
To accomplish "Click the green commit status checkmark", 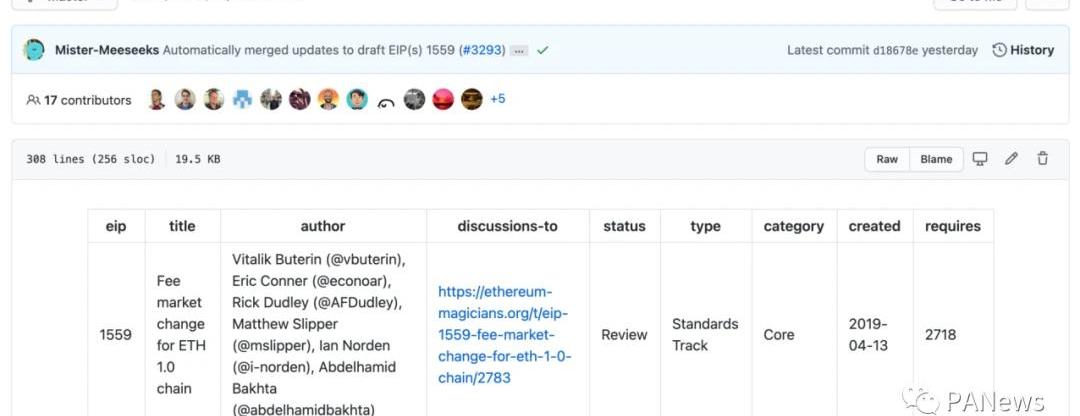I will (x=542, y=50).
